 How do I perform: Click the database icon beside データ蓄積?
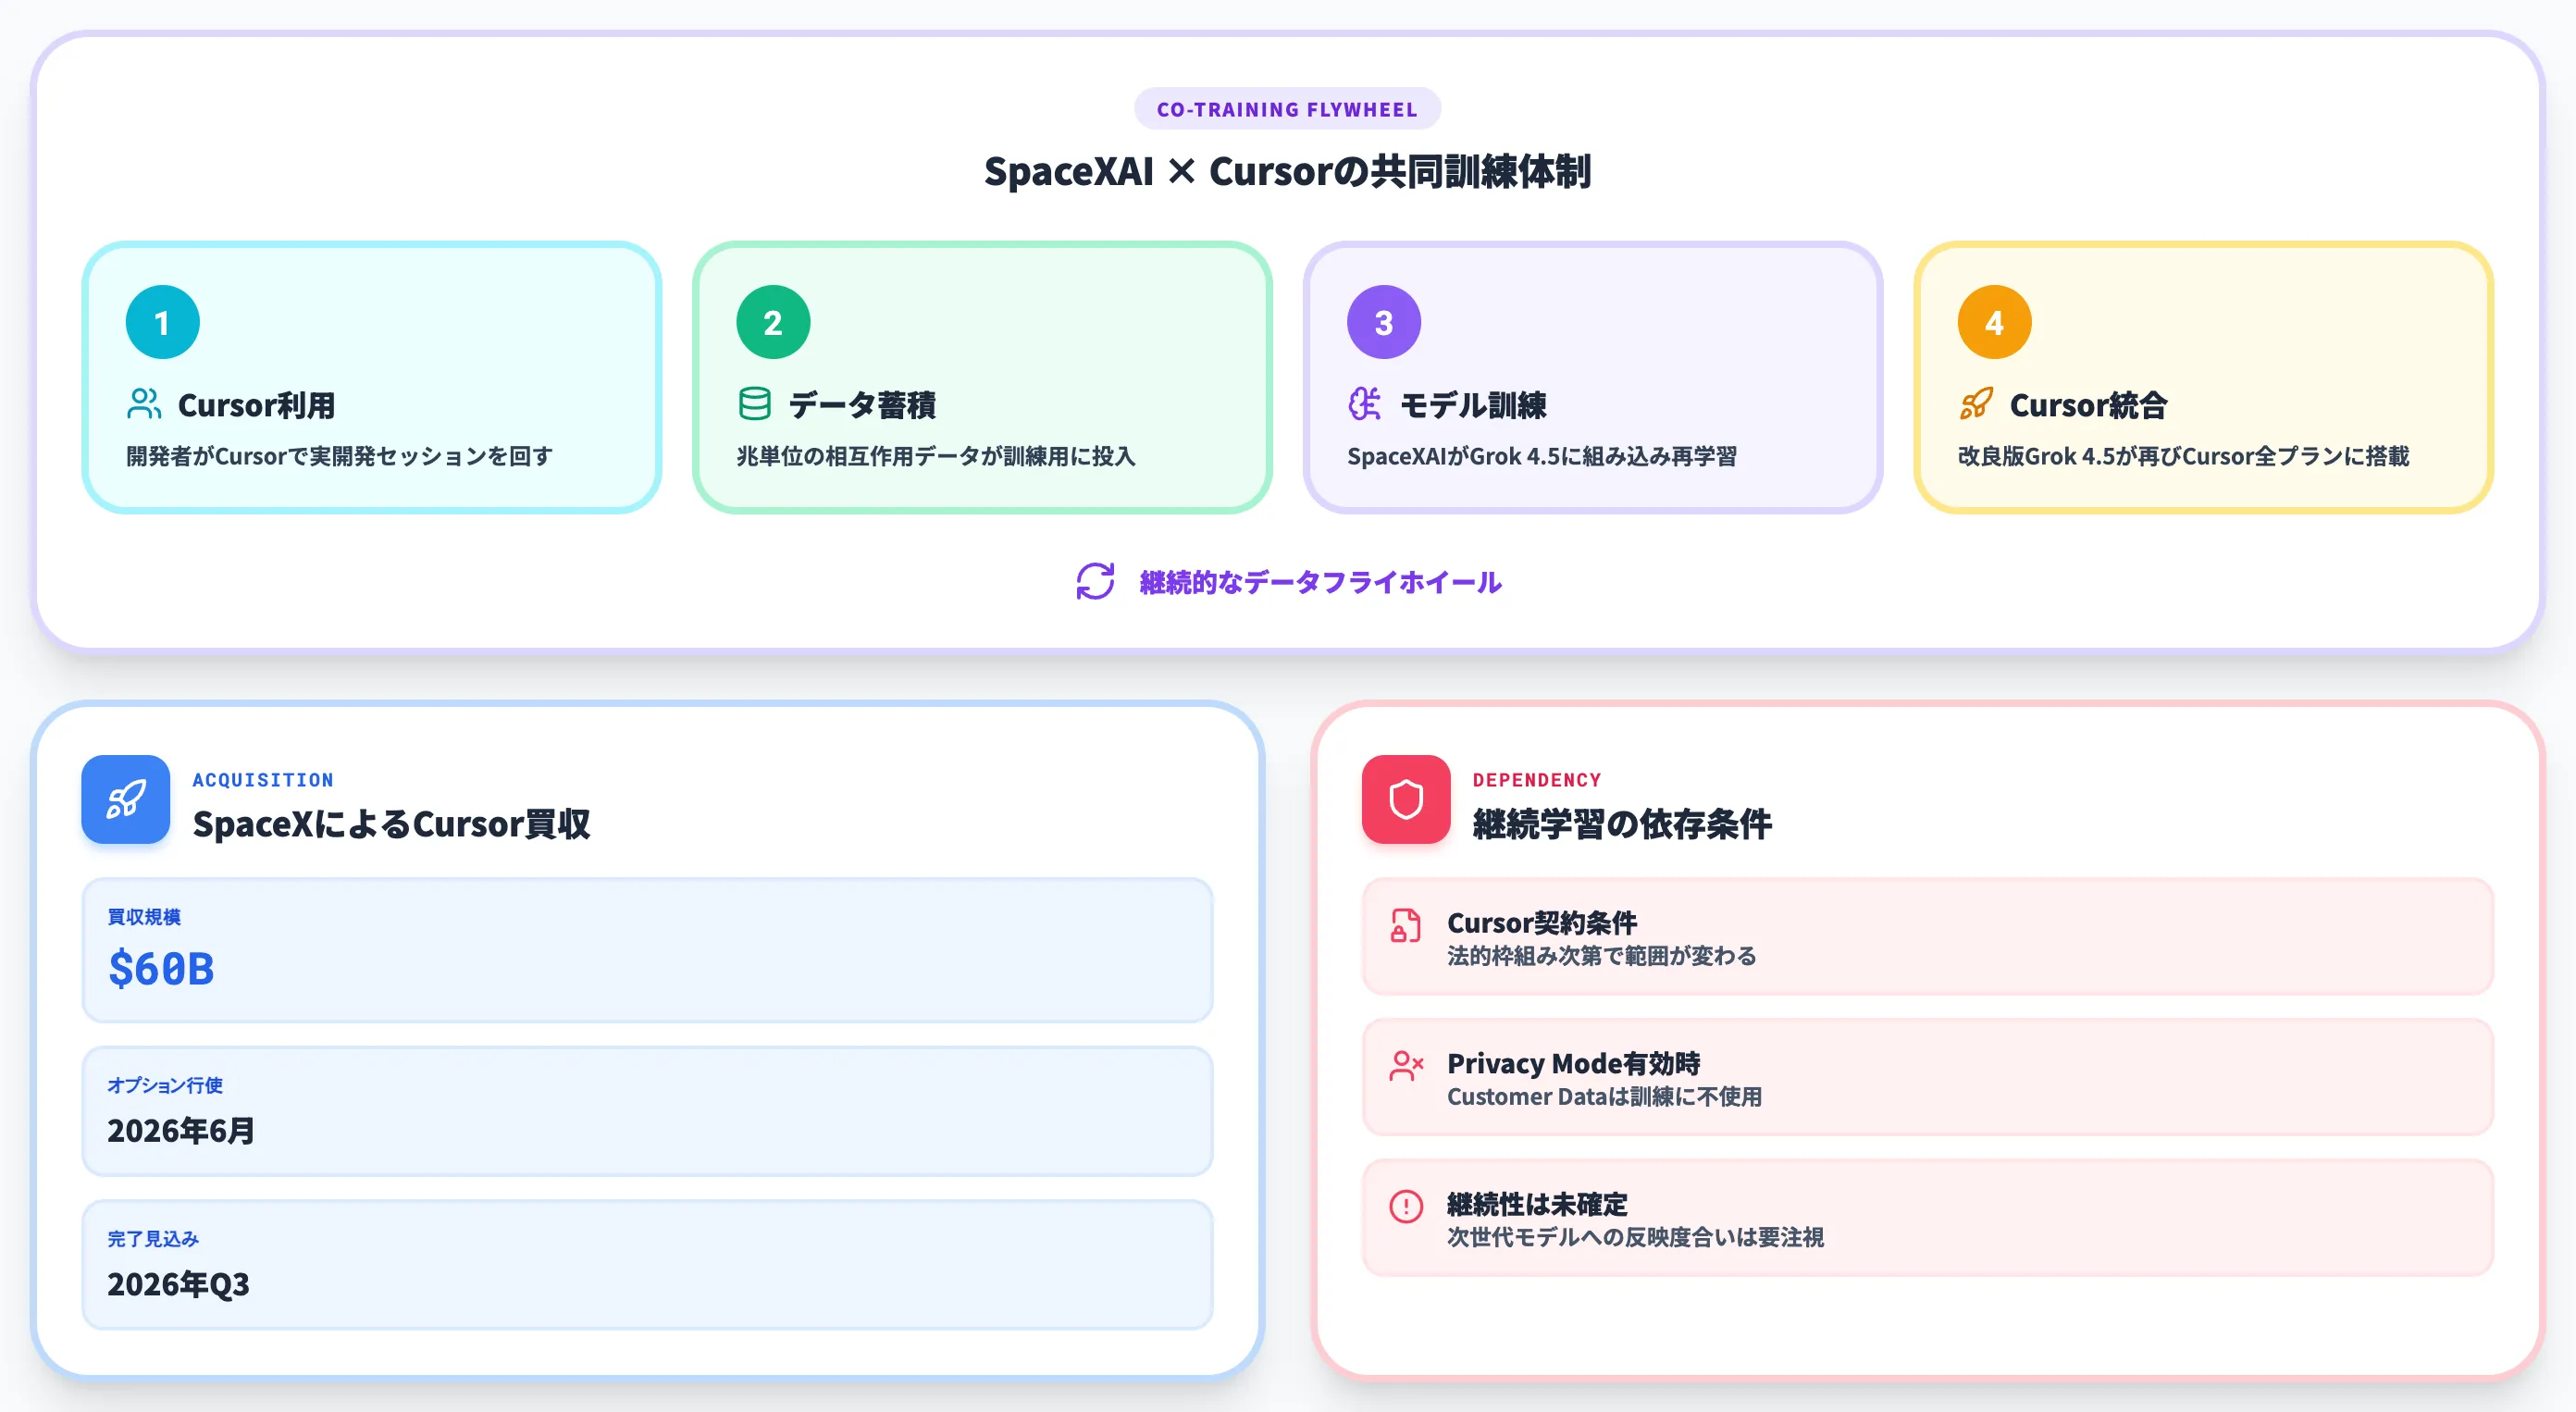coord(755,404)
